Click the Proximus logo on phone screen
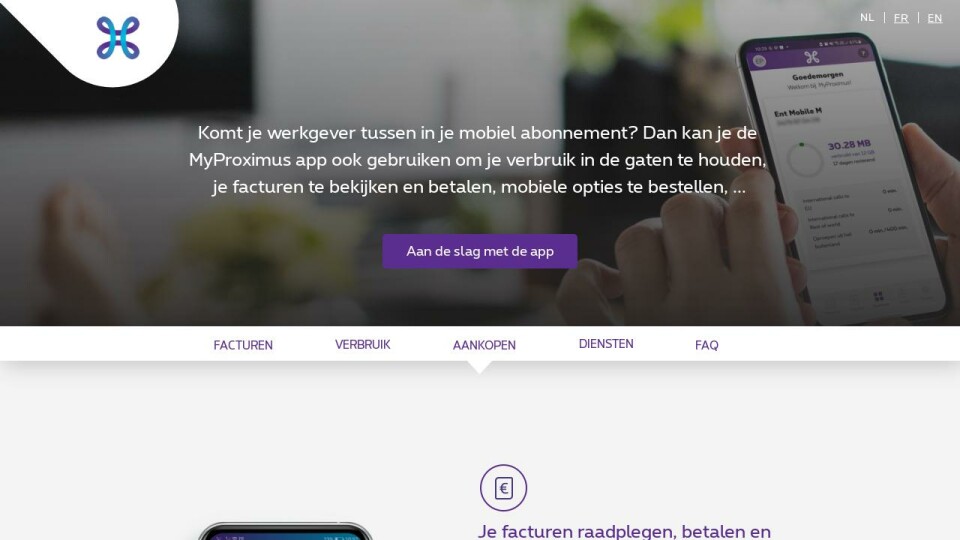 coord(812,58)
